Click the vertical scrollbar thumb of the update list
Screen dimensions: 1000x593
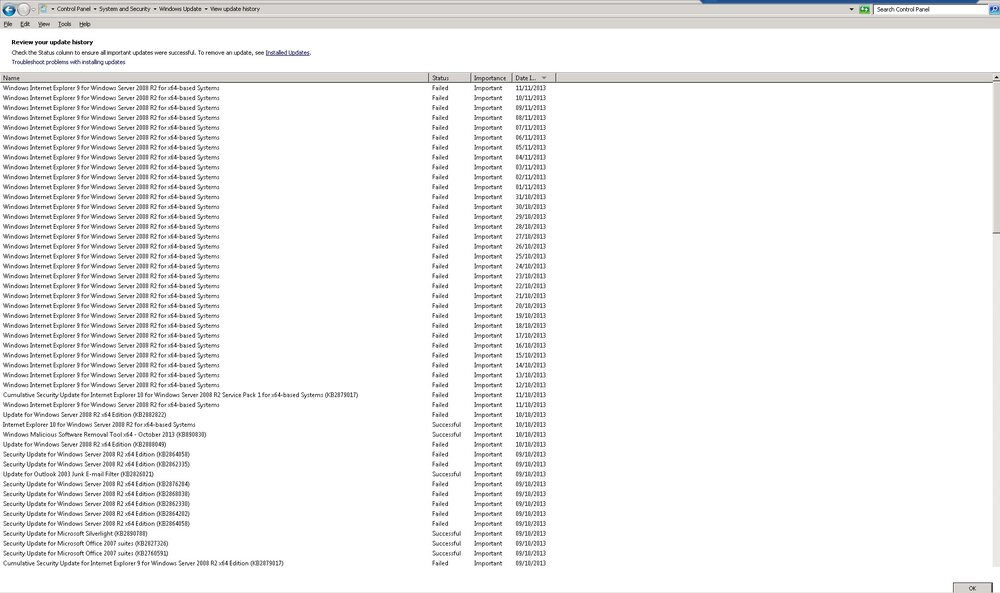996,158
